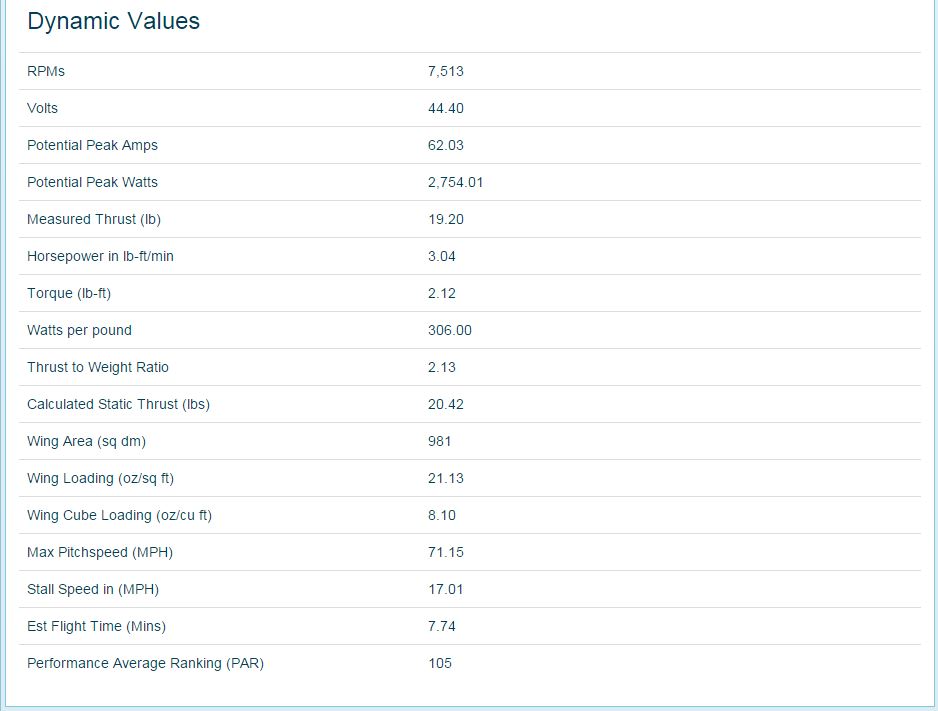Select the Horsepower value 3.04
Viewport: 938px width, 711px height.
click(x=441, y=257)
